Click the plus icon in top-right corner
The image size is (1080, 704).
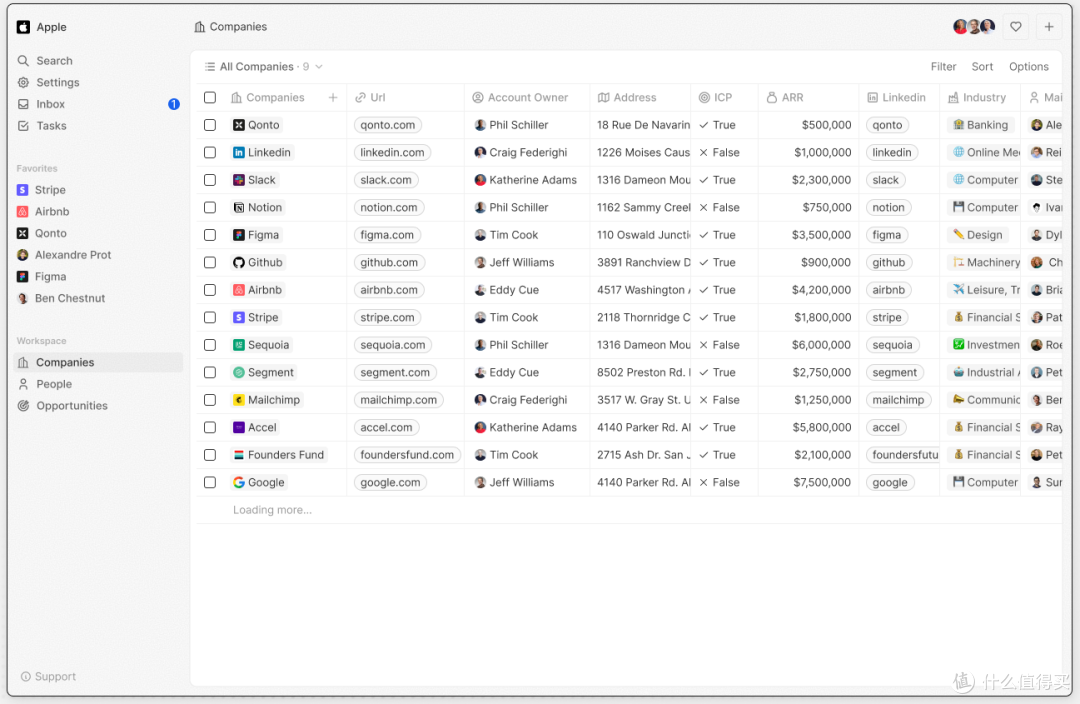1048,27
